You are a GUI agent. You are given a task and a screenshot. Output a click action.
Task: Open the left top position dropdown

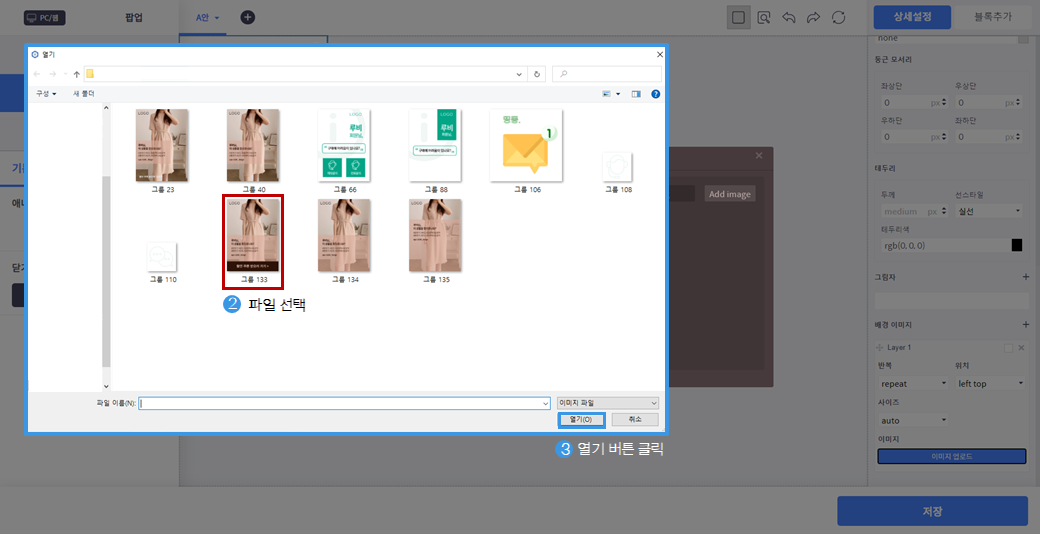click(x=989, y=383)
